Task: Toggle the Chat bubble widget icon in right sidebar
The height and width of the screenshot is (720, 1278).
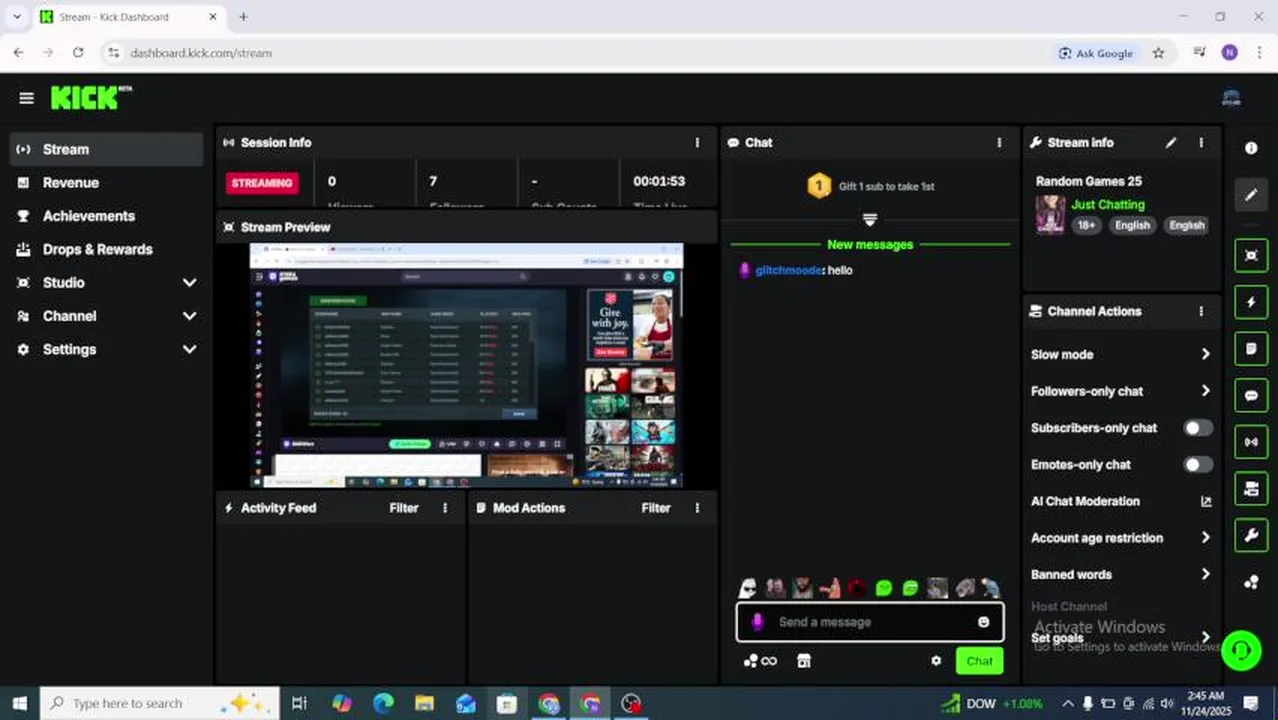Action: point(1251,395)
